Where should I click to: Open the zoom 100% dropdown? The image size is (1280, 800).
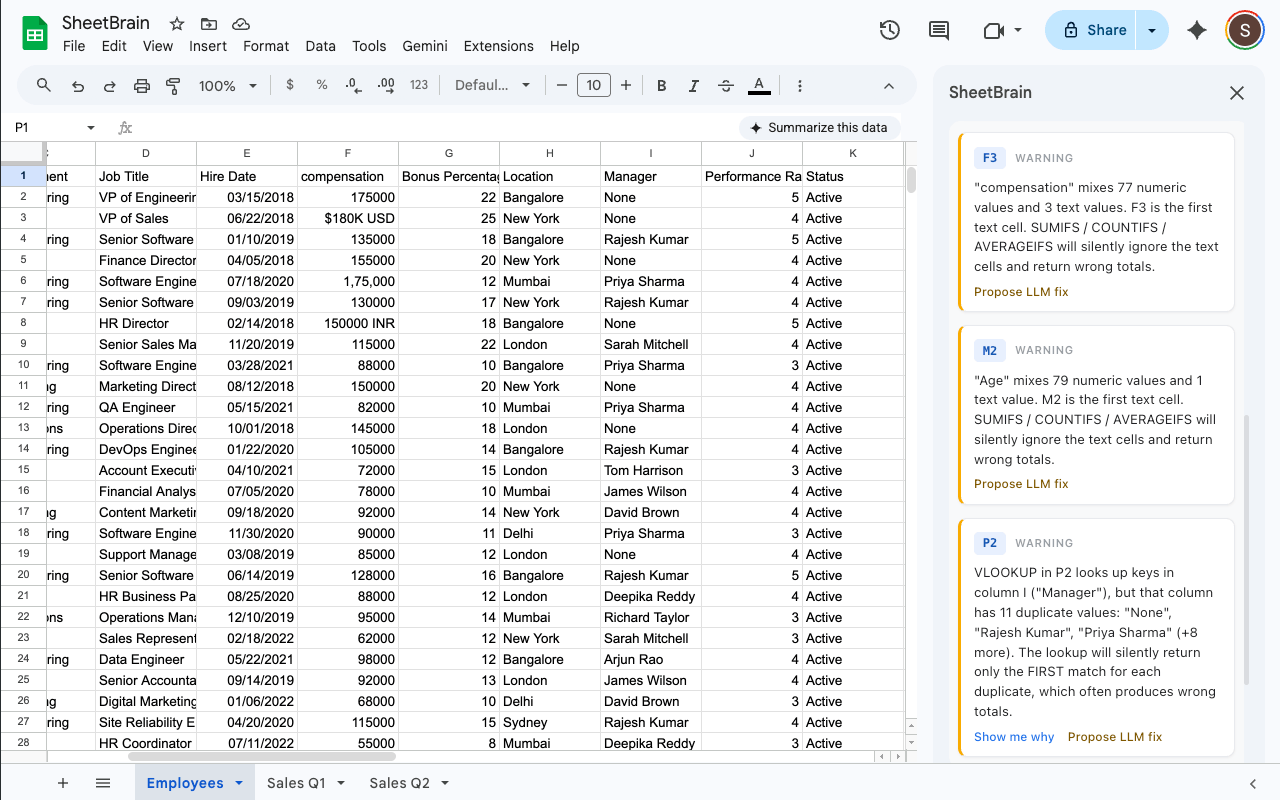click(x=228, y=86)
